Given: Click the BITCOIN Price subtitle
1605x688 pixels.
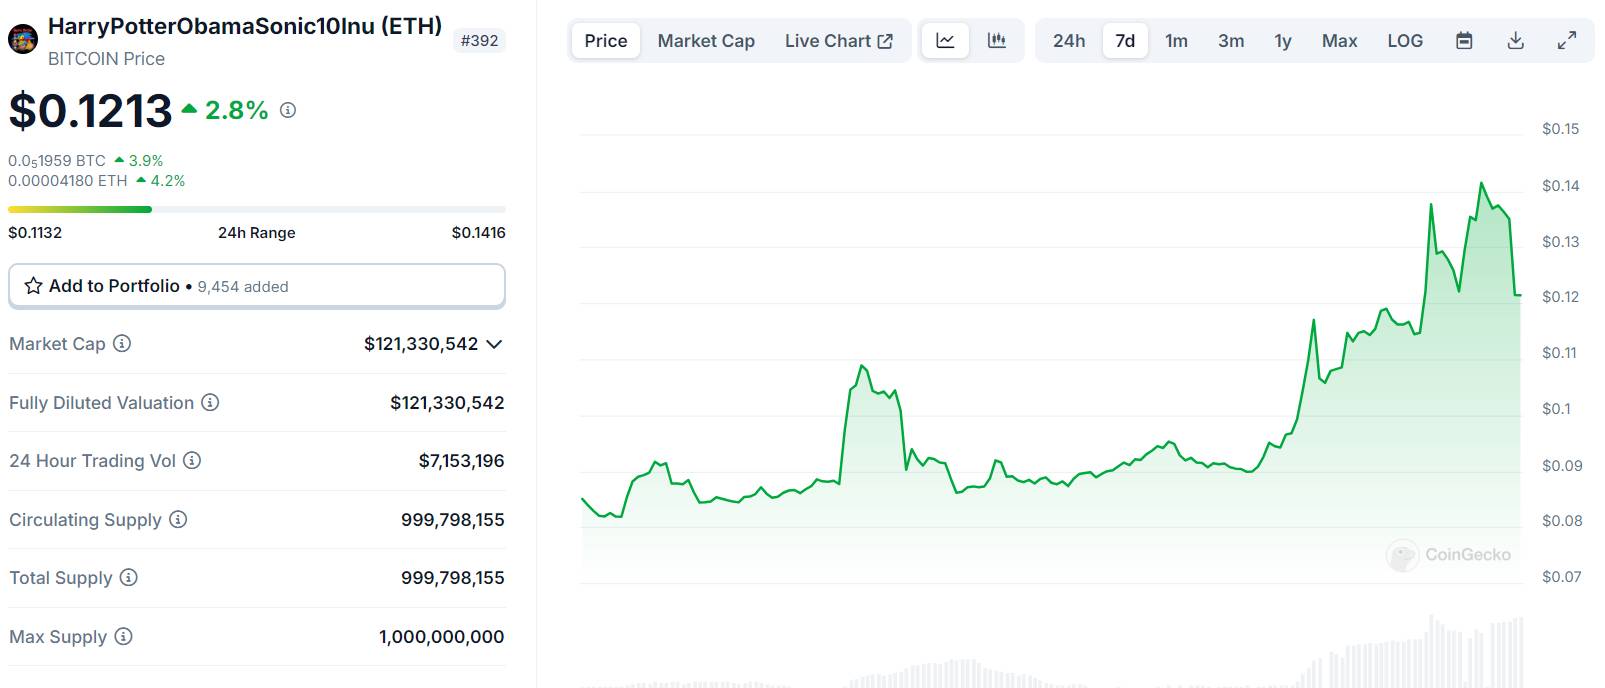Looking at the screenshot, I should [106, 59].
